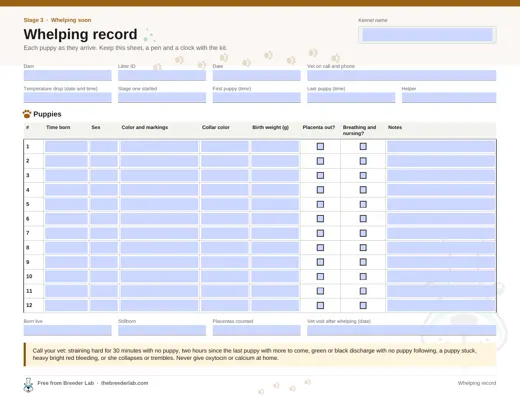
Task: Click the Dam input field
Action: (68, 75)
